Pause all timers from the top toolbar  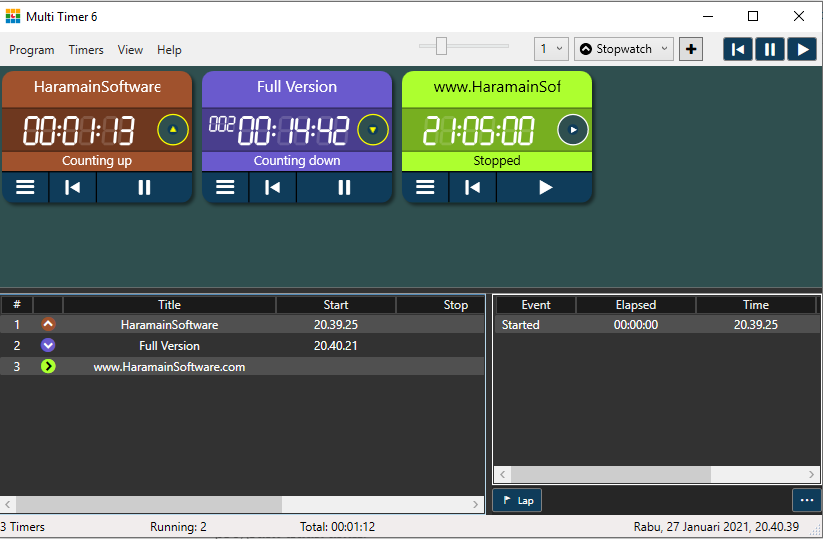[x=770, y=49]
